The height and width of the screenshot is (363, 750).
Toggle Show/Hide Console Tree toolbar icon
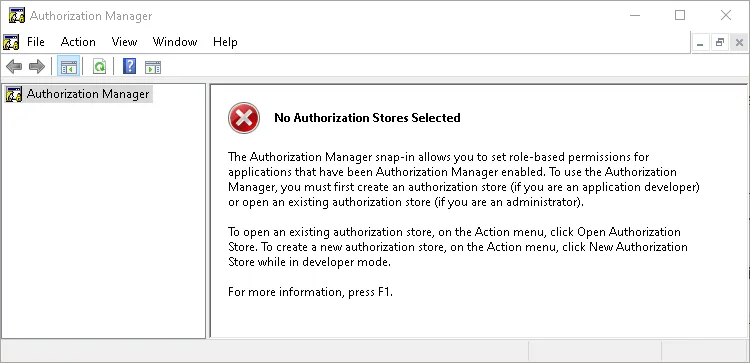(x=67, y=66)
